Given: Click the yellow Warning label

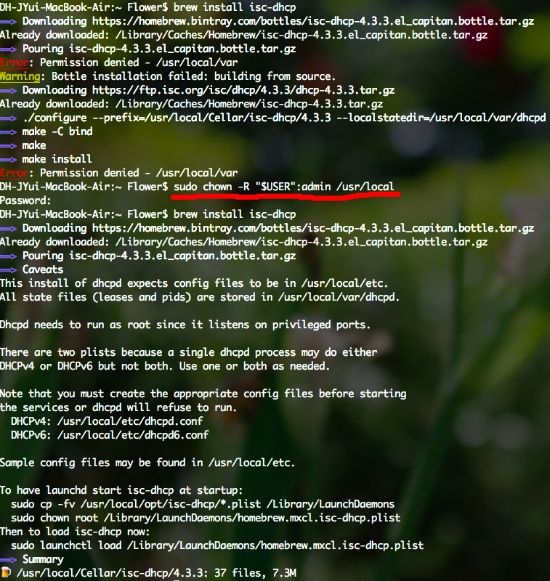Looking at the screenshot, I should [x=20, y=76].
